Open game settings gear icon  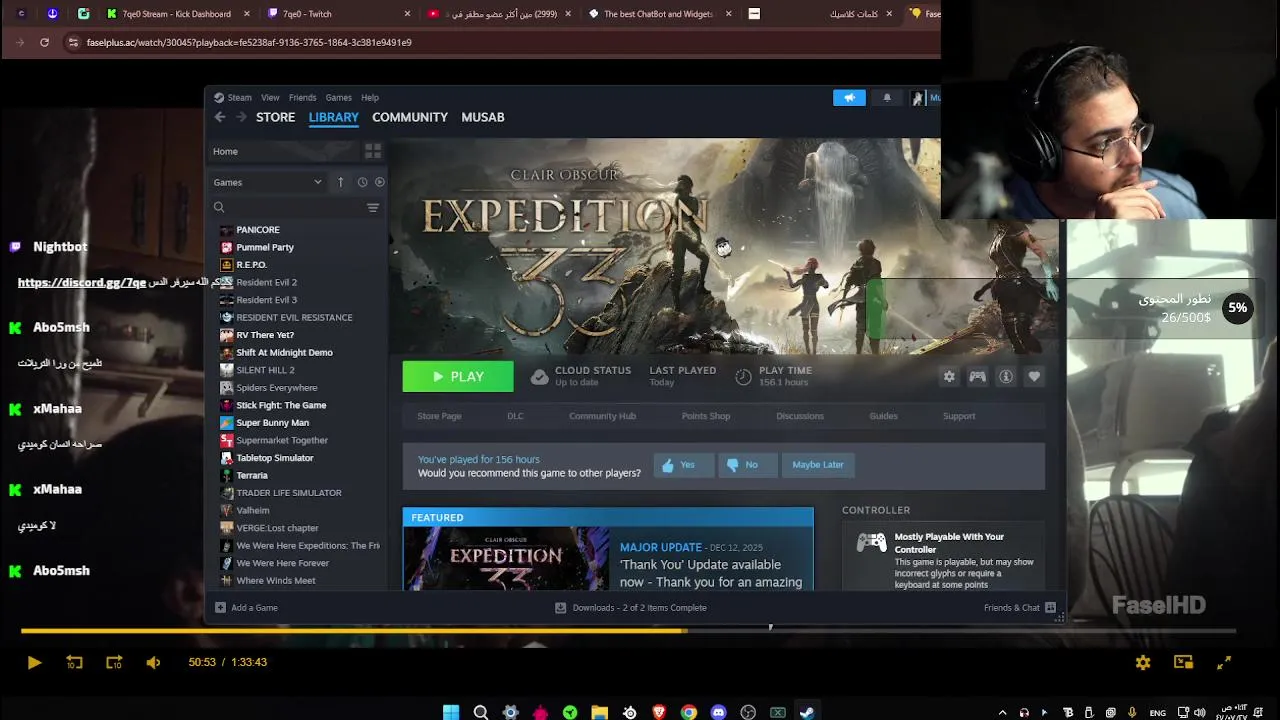(x=949, y=377)
